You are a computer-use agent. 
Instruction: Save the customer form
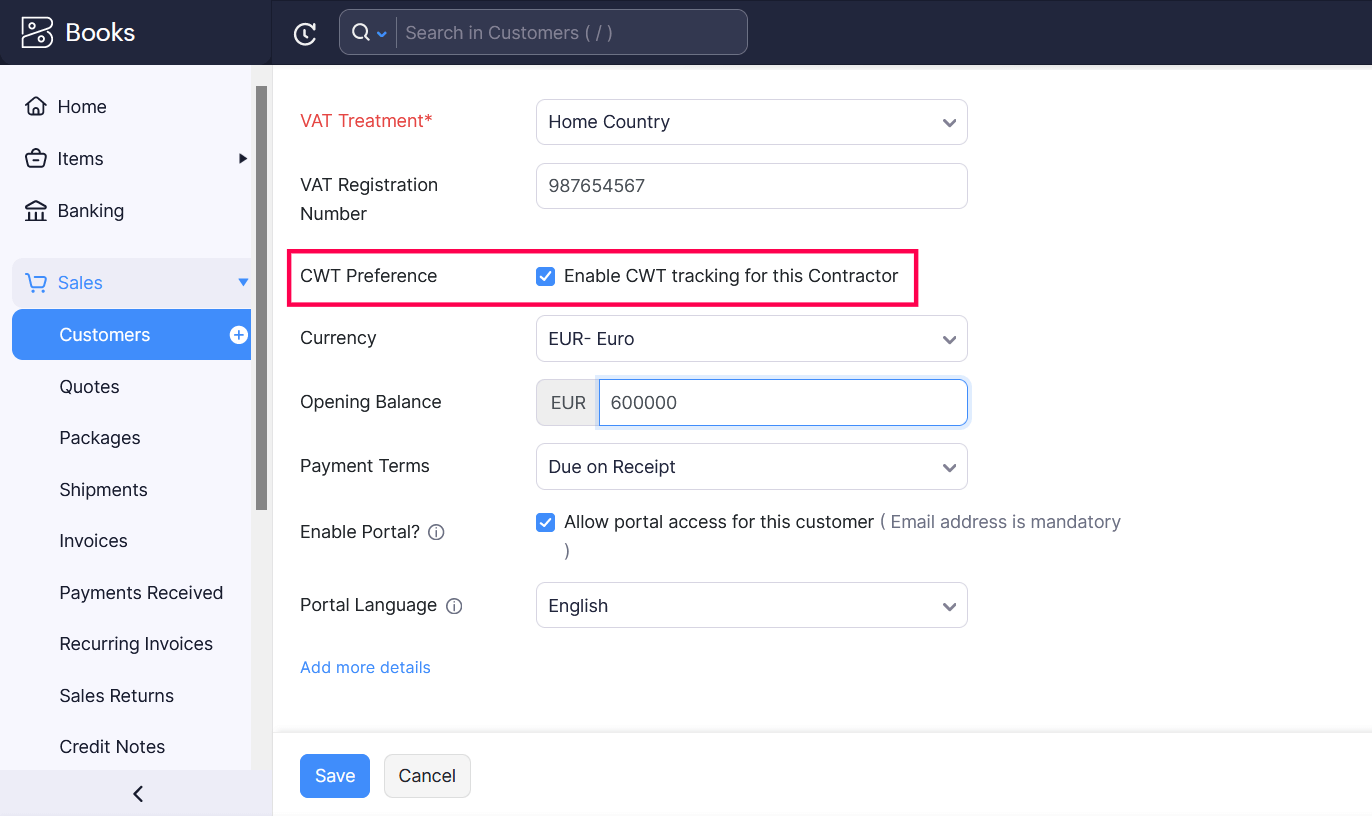334,776
